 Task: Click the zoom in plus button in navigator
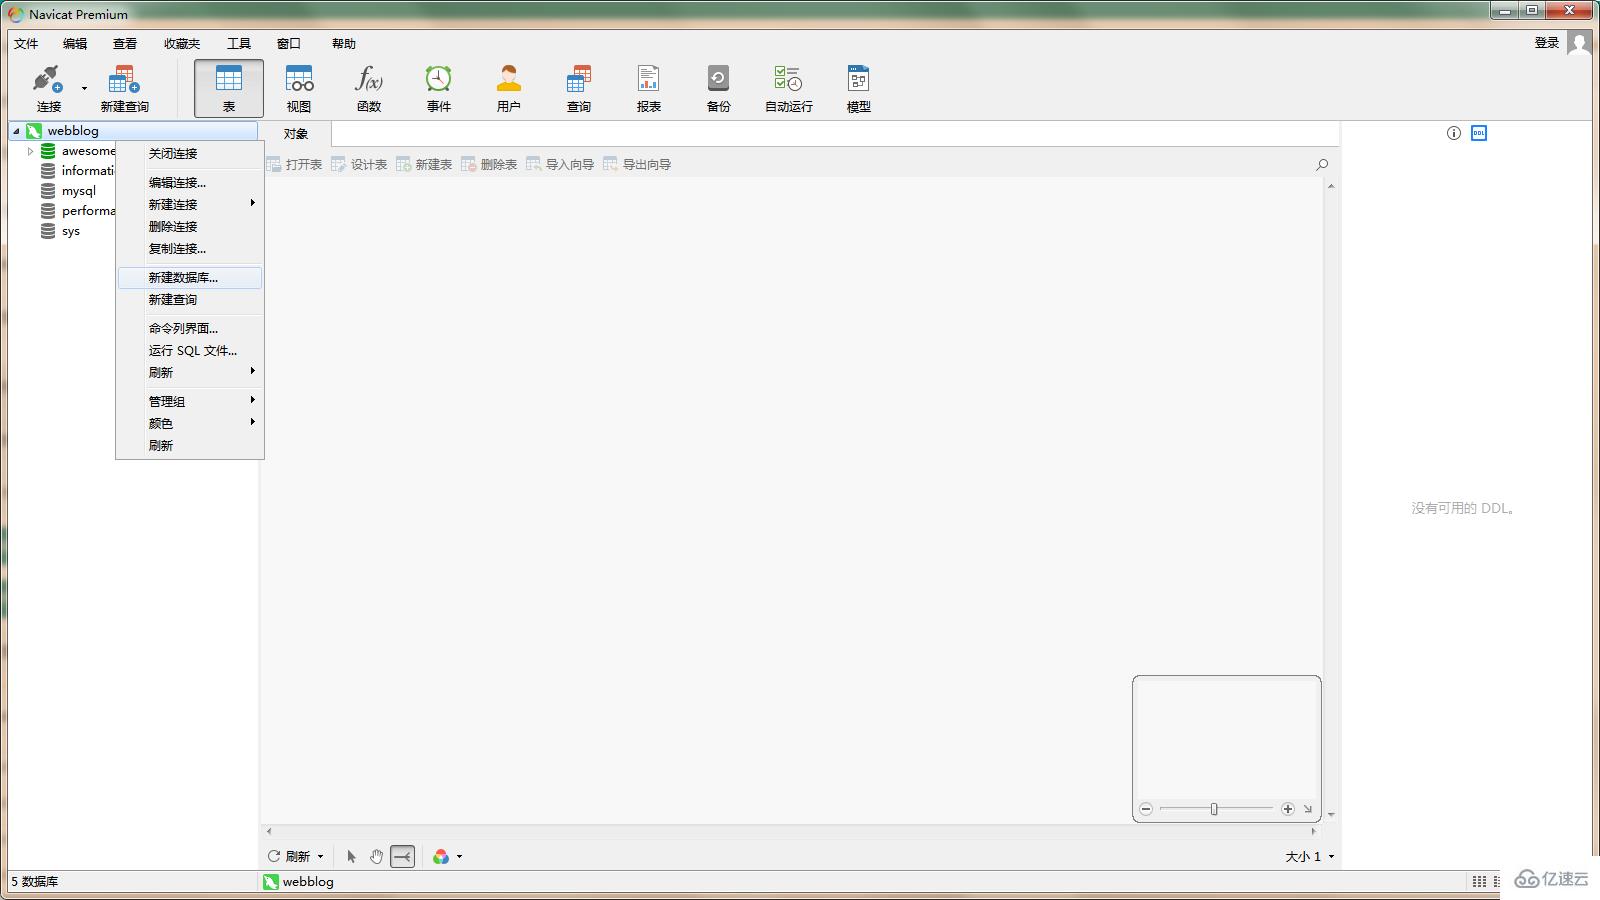click(1288, 809)
